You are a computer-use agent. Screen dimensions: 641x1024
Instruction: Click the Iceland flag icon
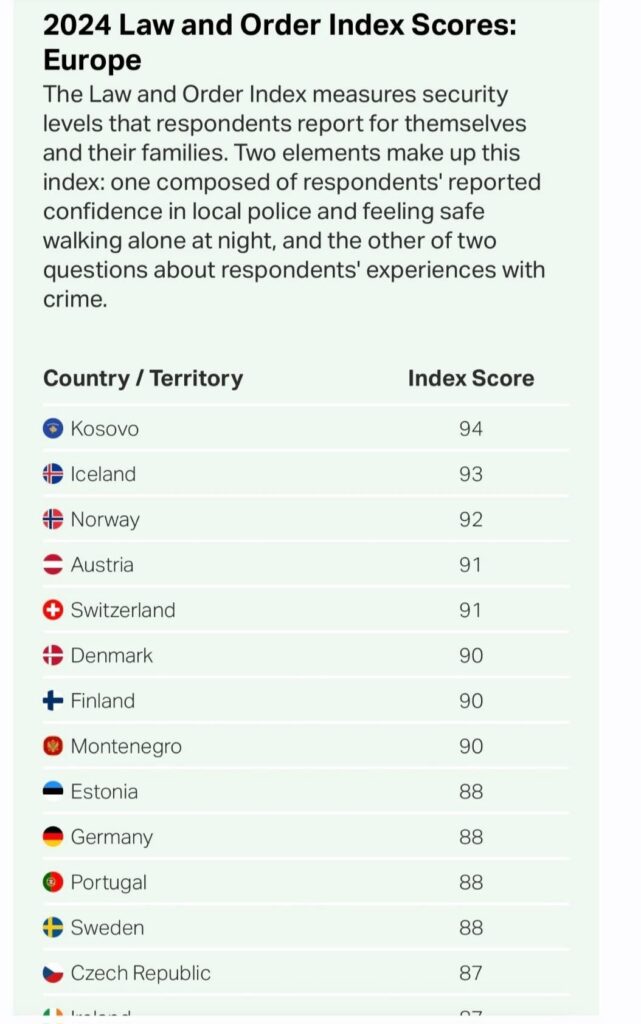click(53, 474)
